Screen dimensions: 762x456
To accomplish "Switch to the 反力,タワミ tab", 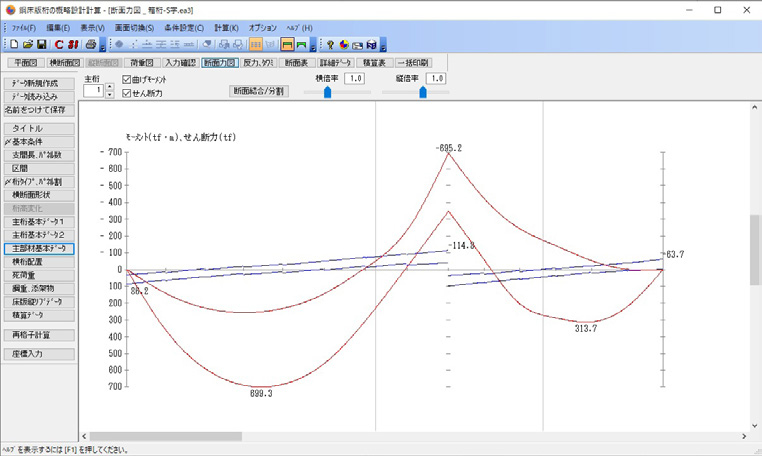I will click(x=259, y=63).
